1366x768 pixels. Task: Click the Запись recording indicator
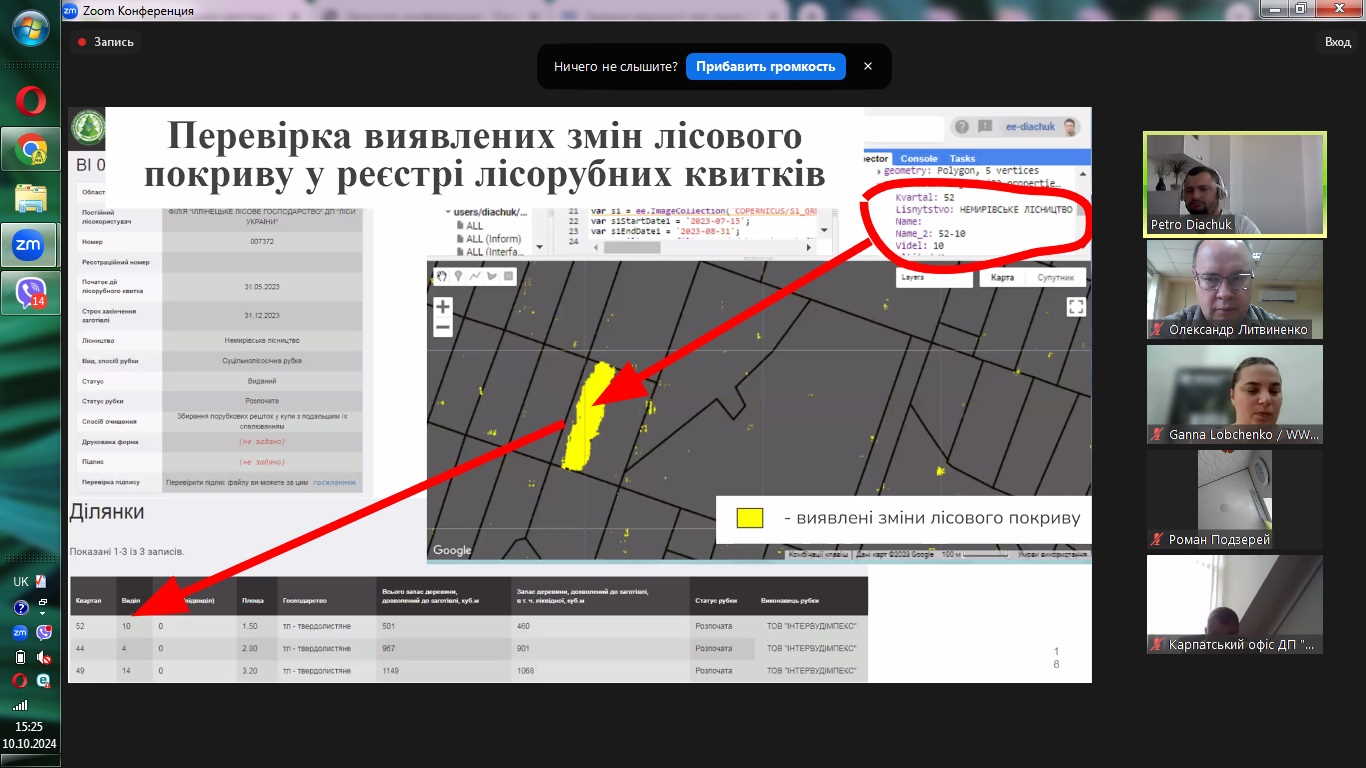106,42
